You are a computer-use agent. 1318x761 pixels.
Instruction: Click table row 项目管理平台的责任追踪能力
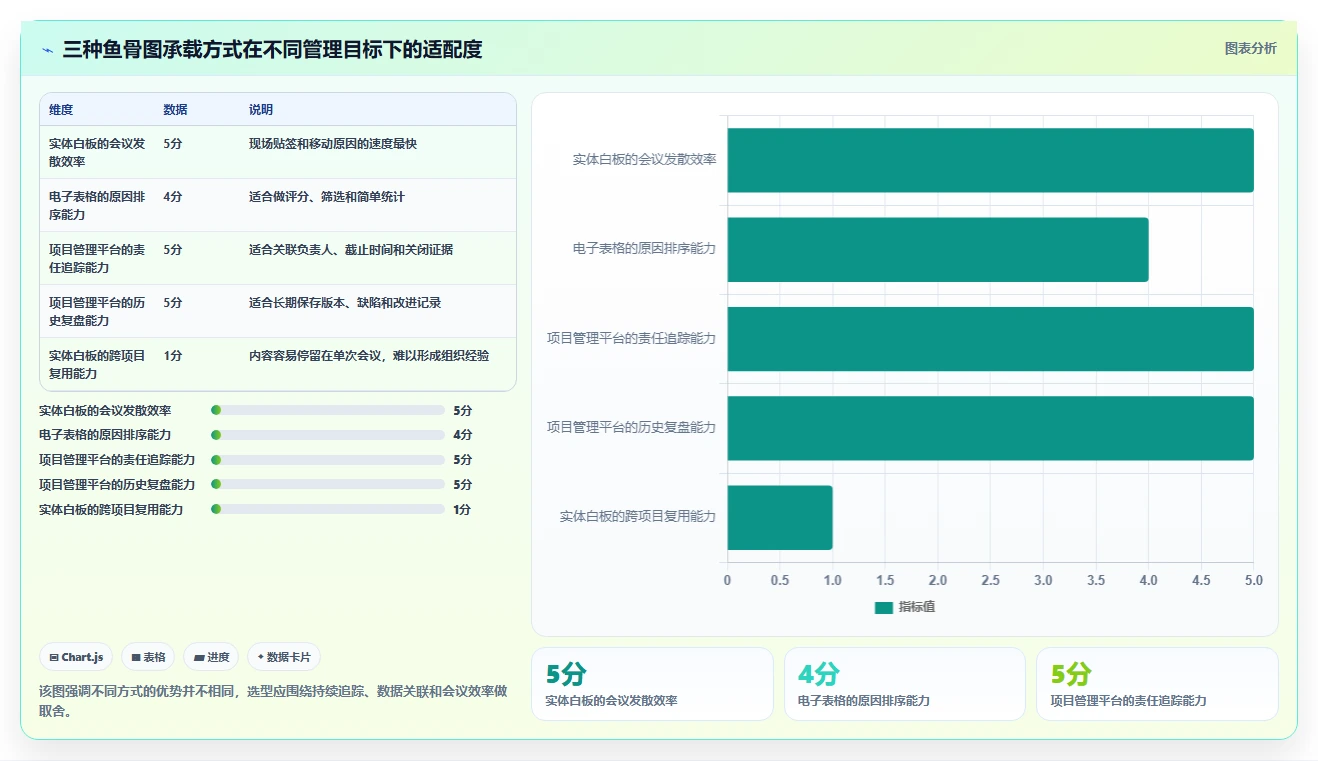click(278, 258)
